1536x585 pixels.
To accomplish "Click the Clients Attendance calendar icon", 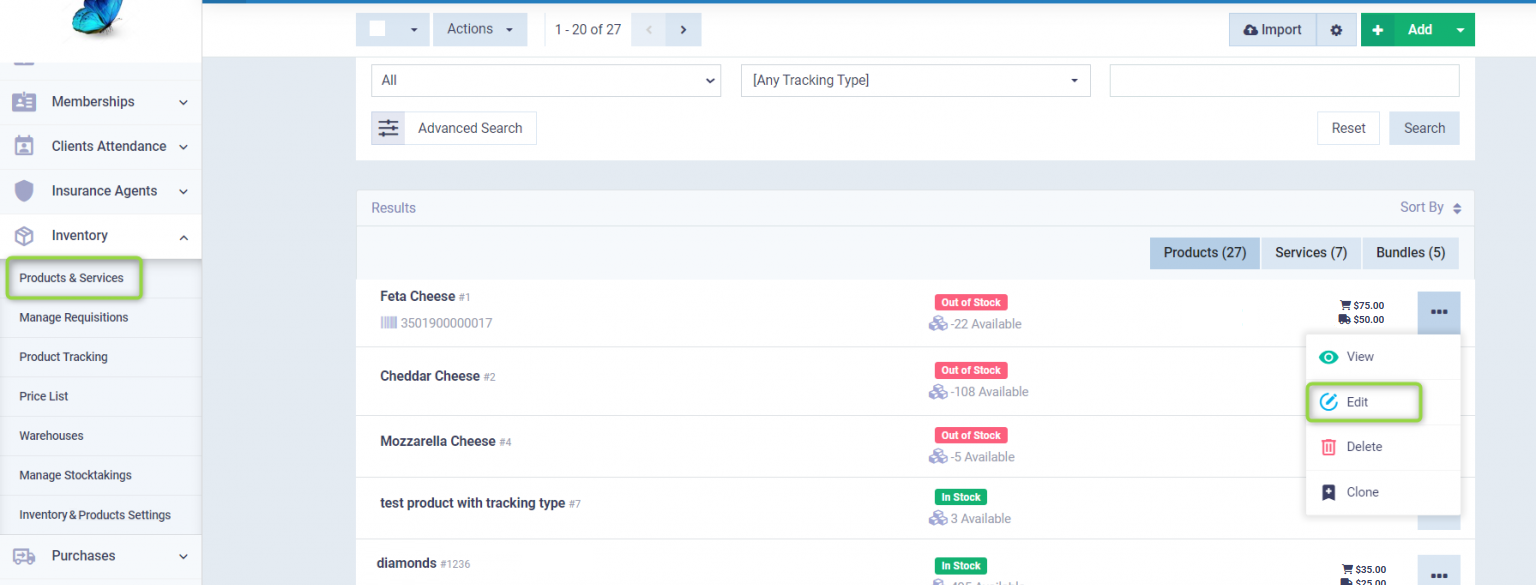I will (x=24, y=146).
